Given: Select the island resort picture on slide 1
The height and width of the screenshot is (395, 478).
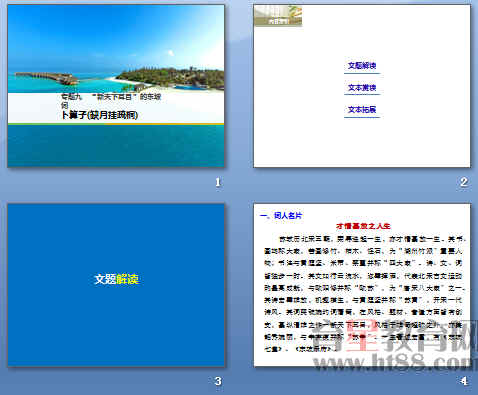Looking at the screenshot, I should click(x=116, y=49).
